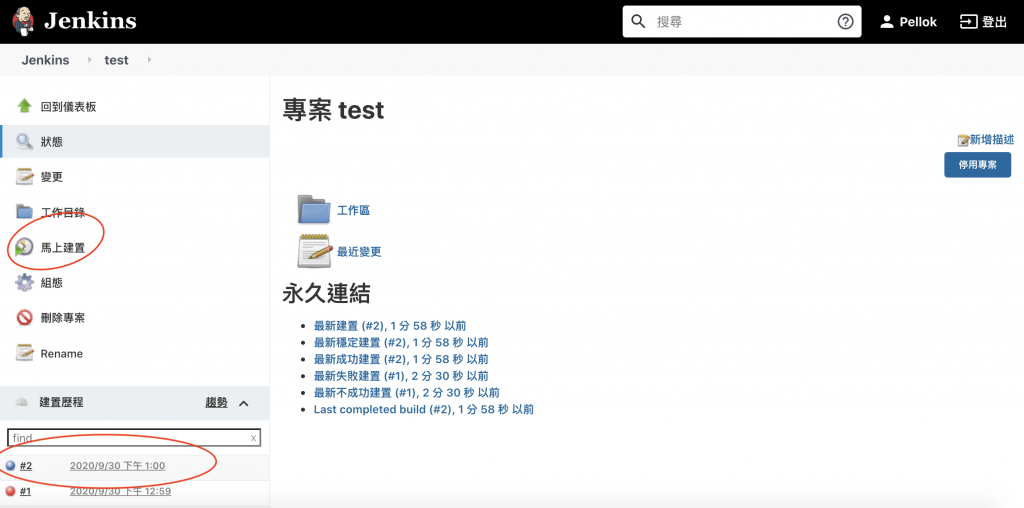1024x508 pixels.
Task: Click the 組態 gear icon
Action: pos(24,283)
